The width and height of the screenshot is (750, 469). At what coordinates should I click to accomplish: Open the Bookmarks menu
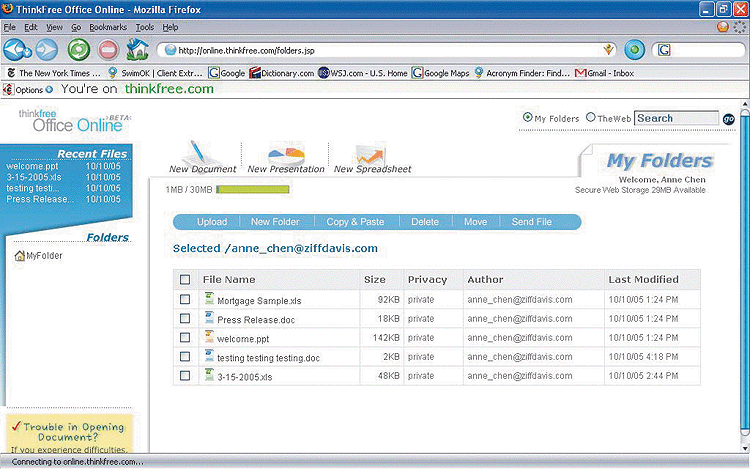point(108,27)
